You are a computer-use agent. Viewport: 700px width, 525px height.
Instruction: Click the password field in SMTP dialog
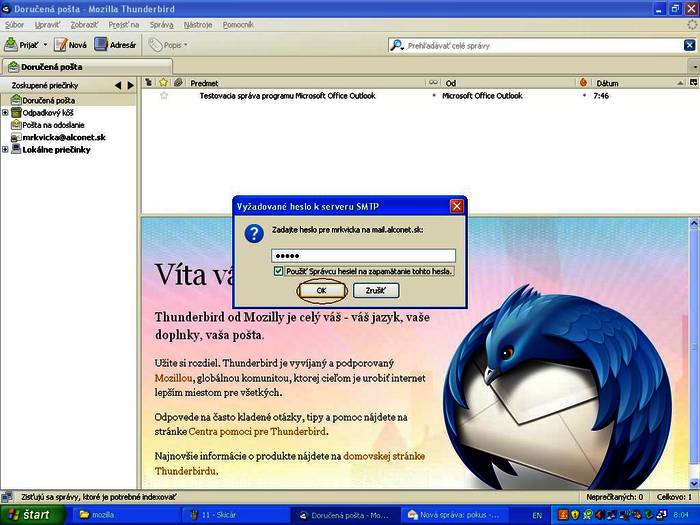(363, 256)
